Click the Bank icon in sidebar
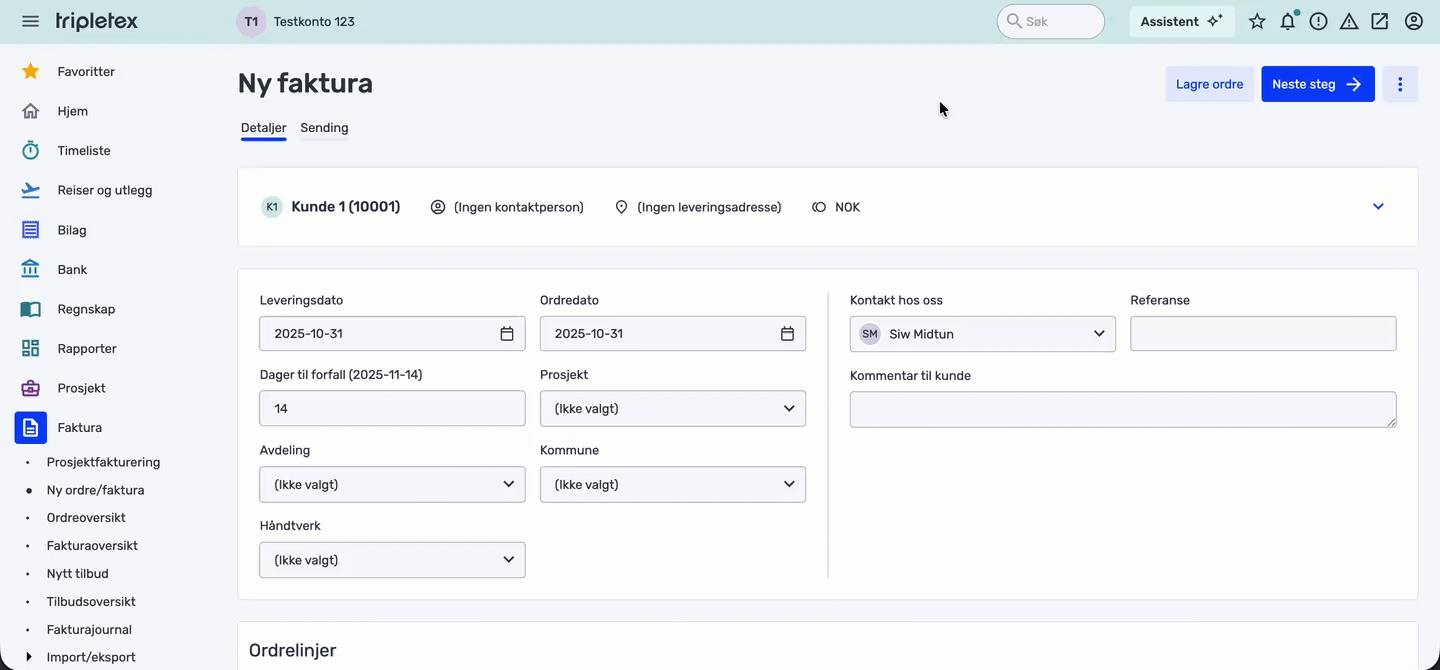1440x670 pixels. pyautogui.click(x=31, y=270)
